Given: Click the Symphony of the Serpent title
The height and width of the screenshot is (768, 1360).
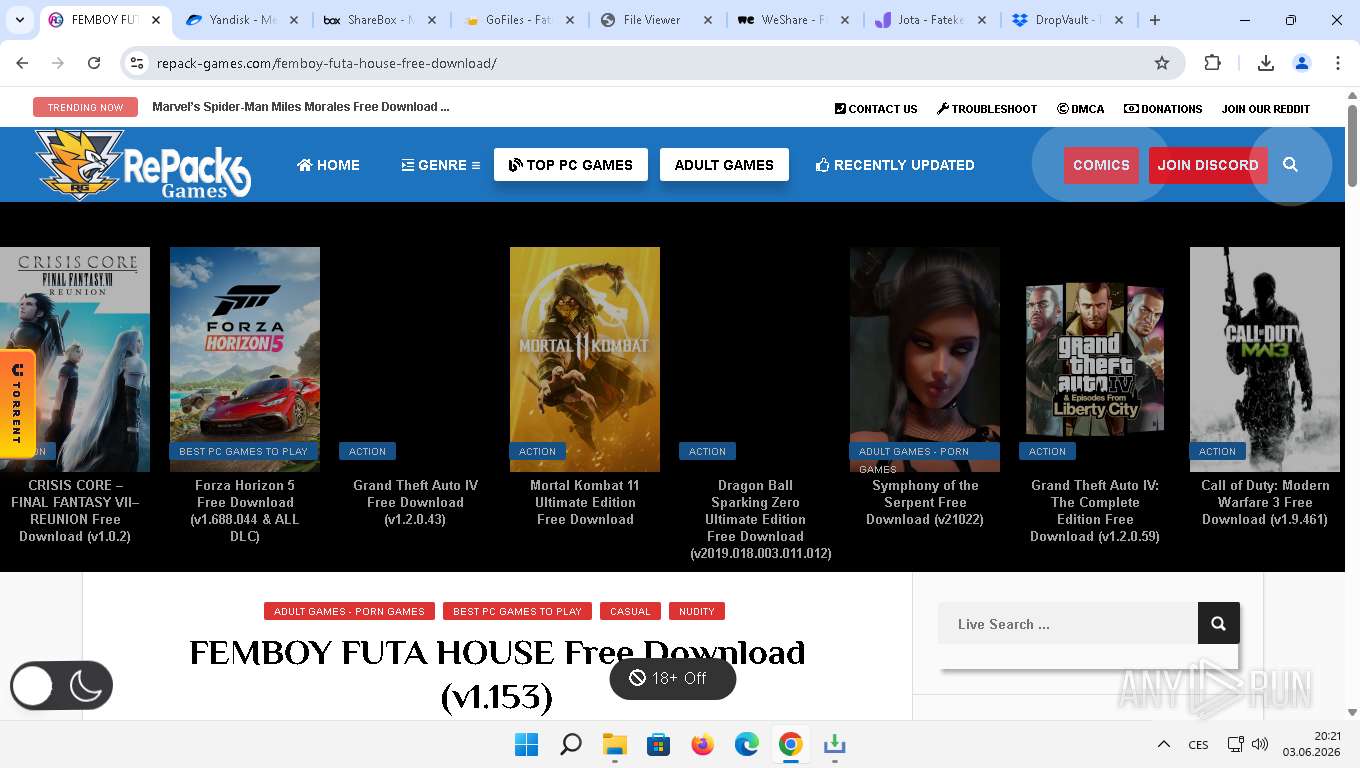Looking at the screenshot, I should click(x=925, y=502).
